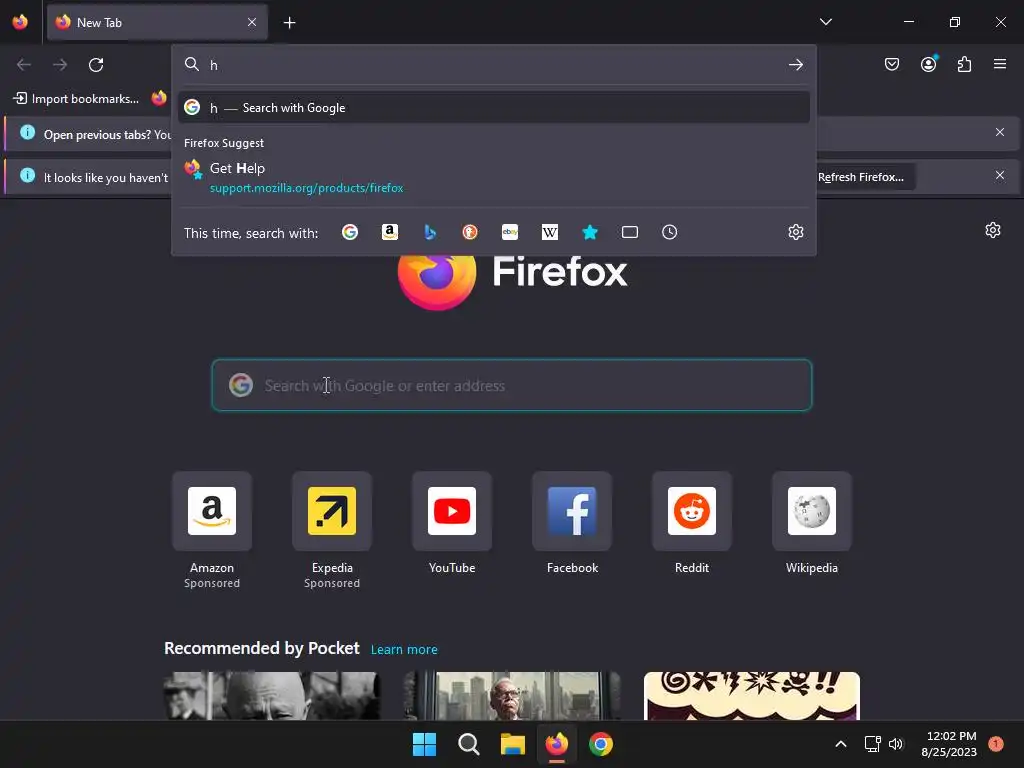Search open tabs via tabs icon

[630, 232]
